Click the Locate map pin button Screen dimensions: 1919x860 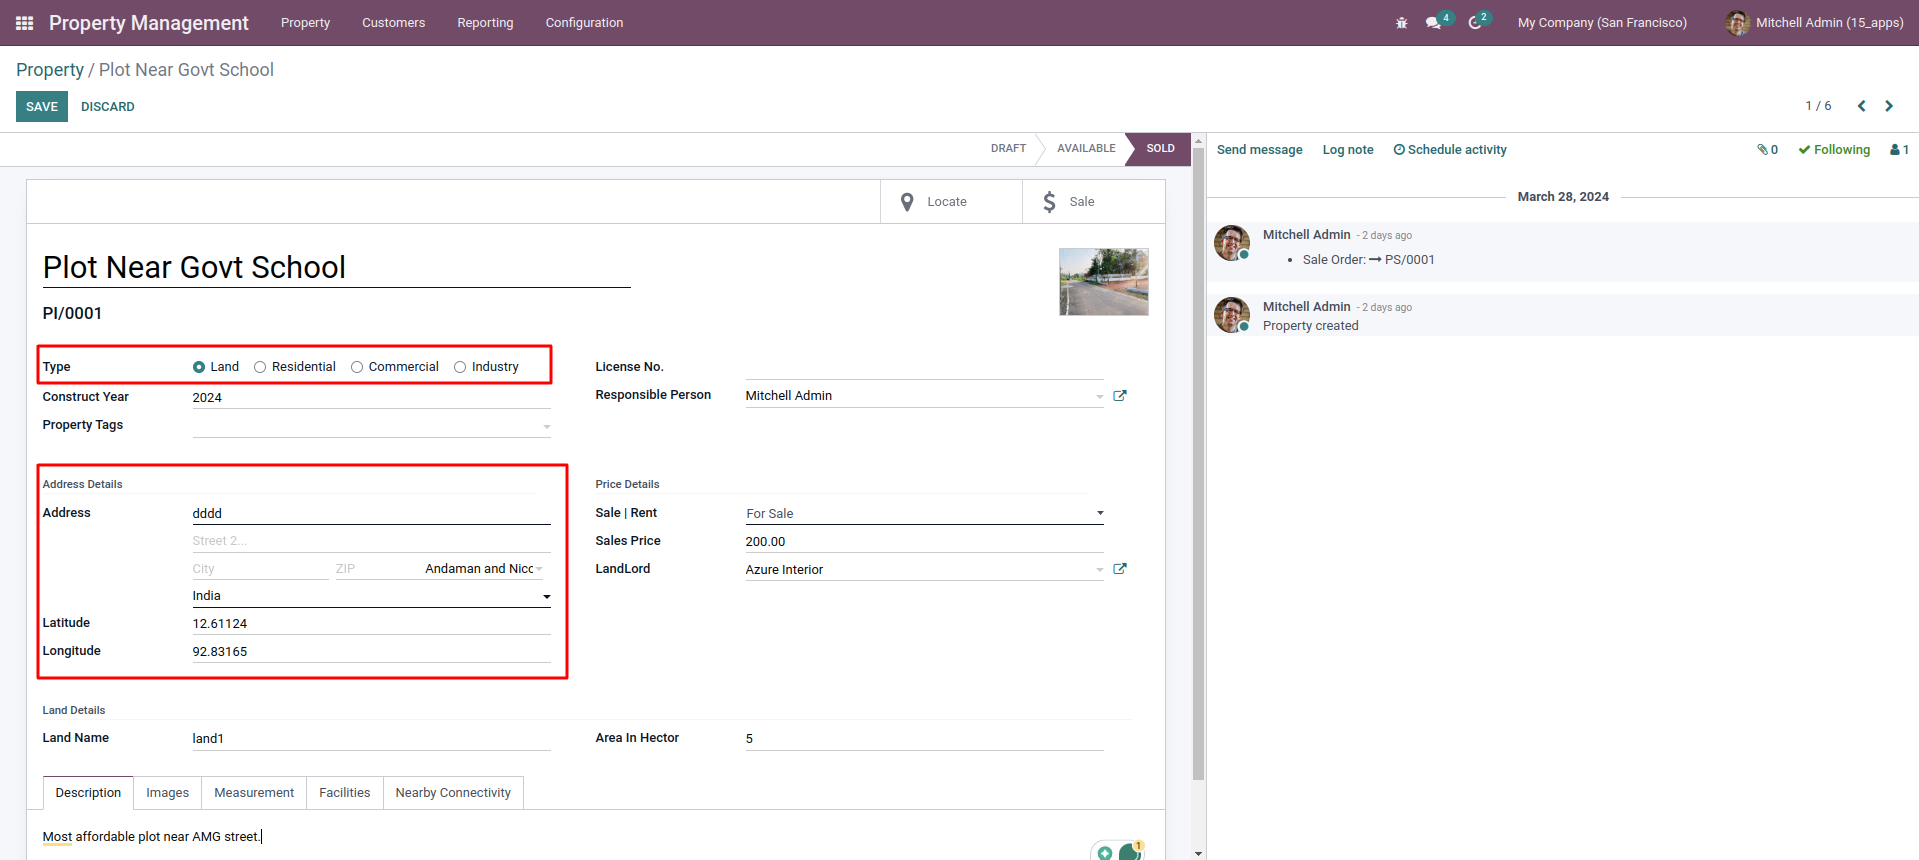pos(951,202)
